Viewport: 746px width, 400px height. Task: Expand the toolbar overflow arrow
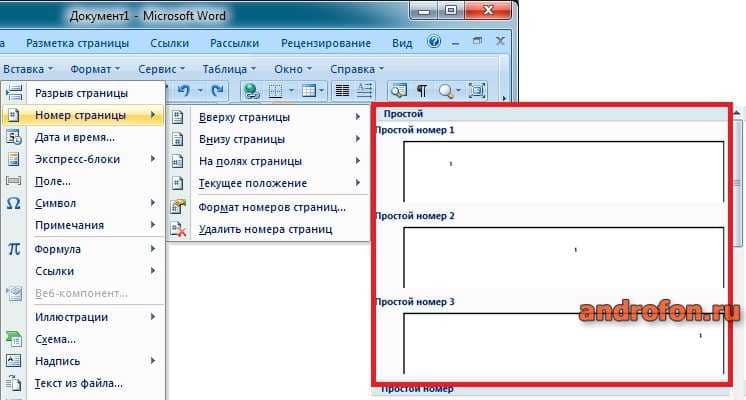tap(504, 98)
